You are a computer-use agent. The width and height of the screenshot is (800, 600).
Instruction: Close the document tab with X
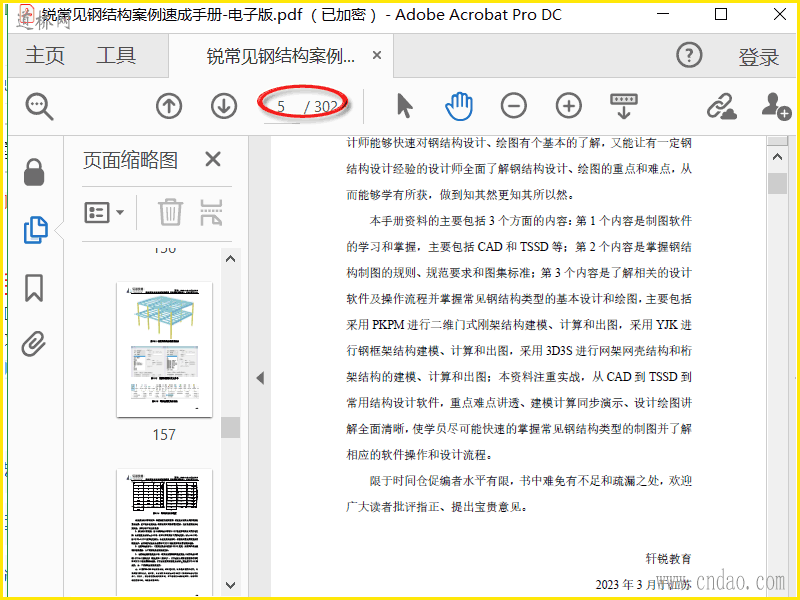point(377,55)
